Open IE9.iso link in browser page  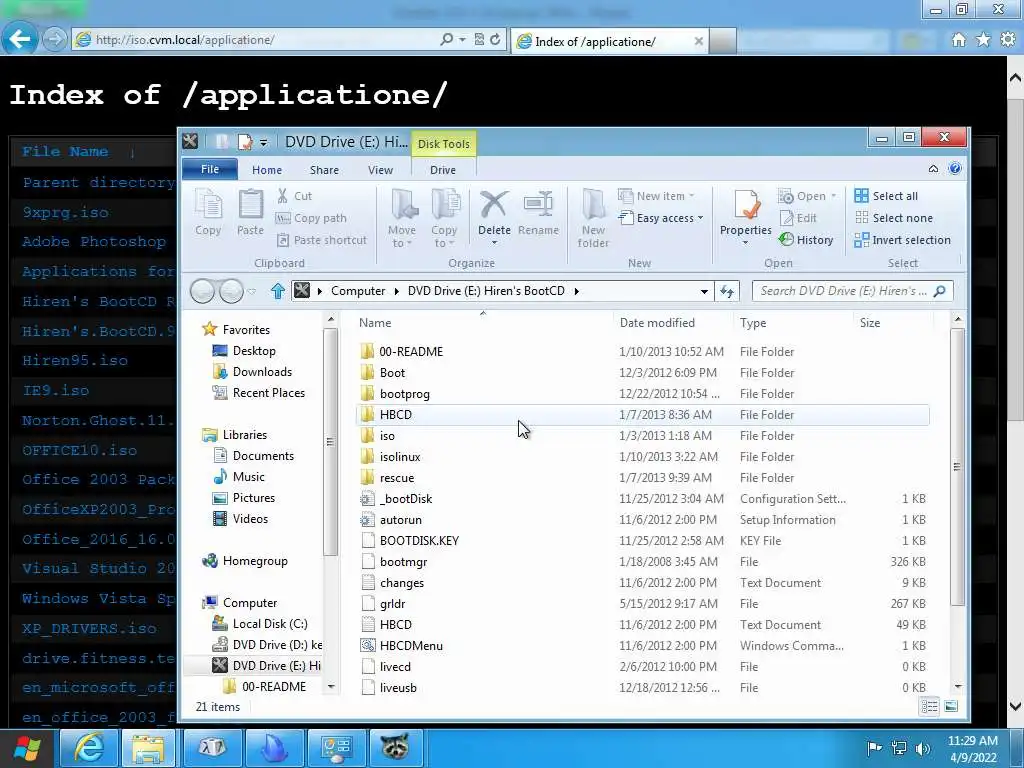click(x=56, y=390)
